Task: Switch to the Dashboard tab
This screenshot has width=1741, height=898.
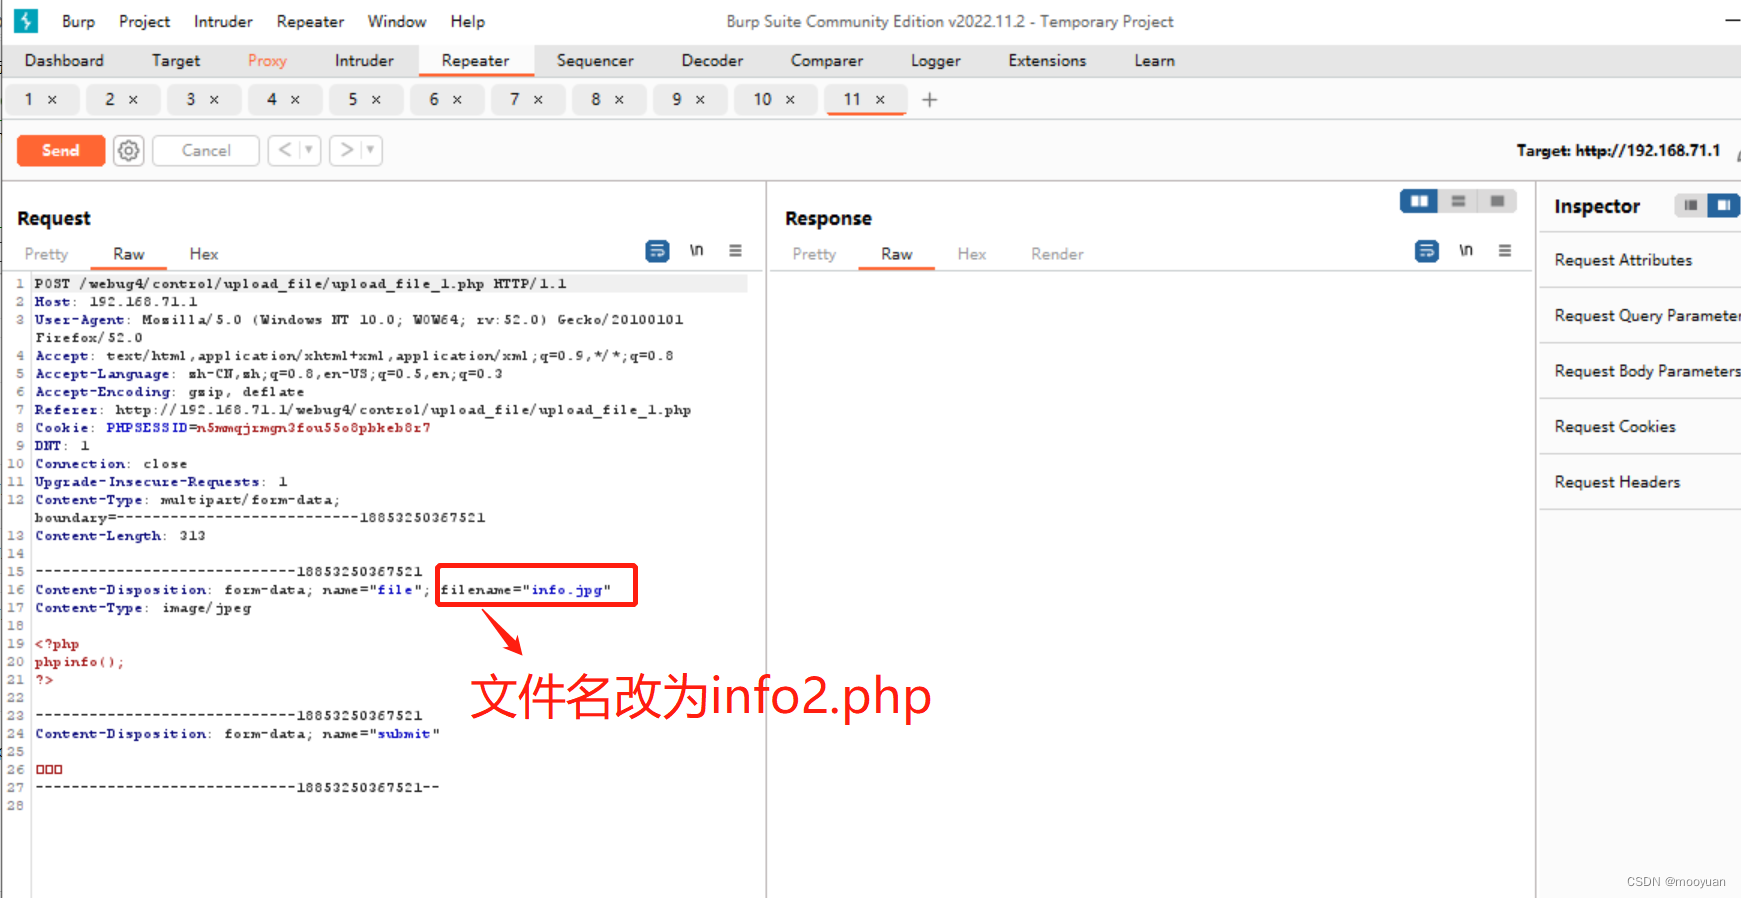Action: [64, 61]
